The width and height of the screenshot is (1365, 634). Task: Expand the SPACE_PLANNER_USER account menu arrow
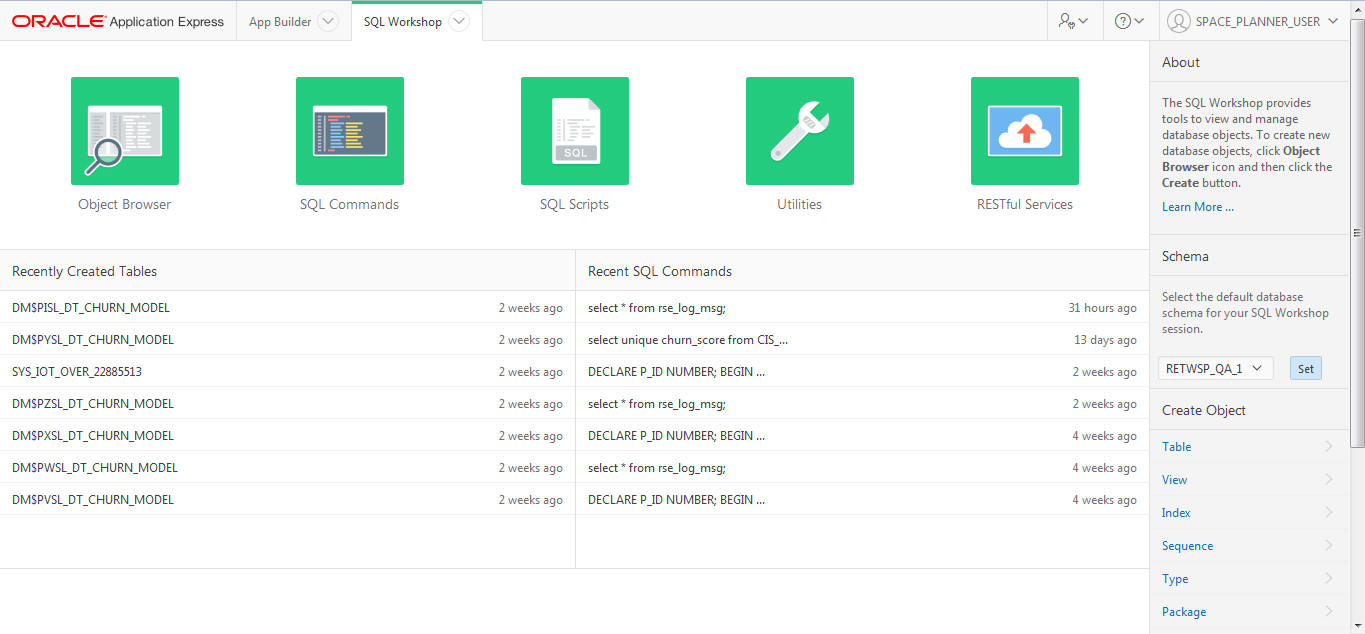point(1332,21)
